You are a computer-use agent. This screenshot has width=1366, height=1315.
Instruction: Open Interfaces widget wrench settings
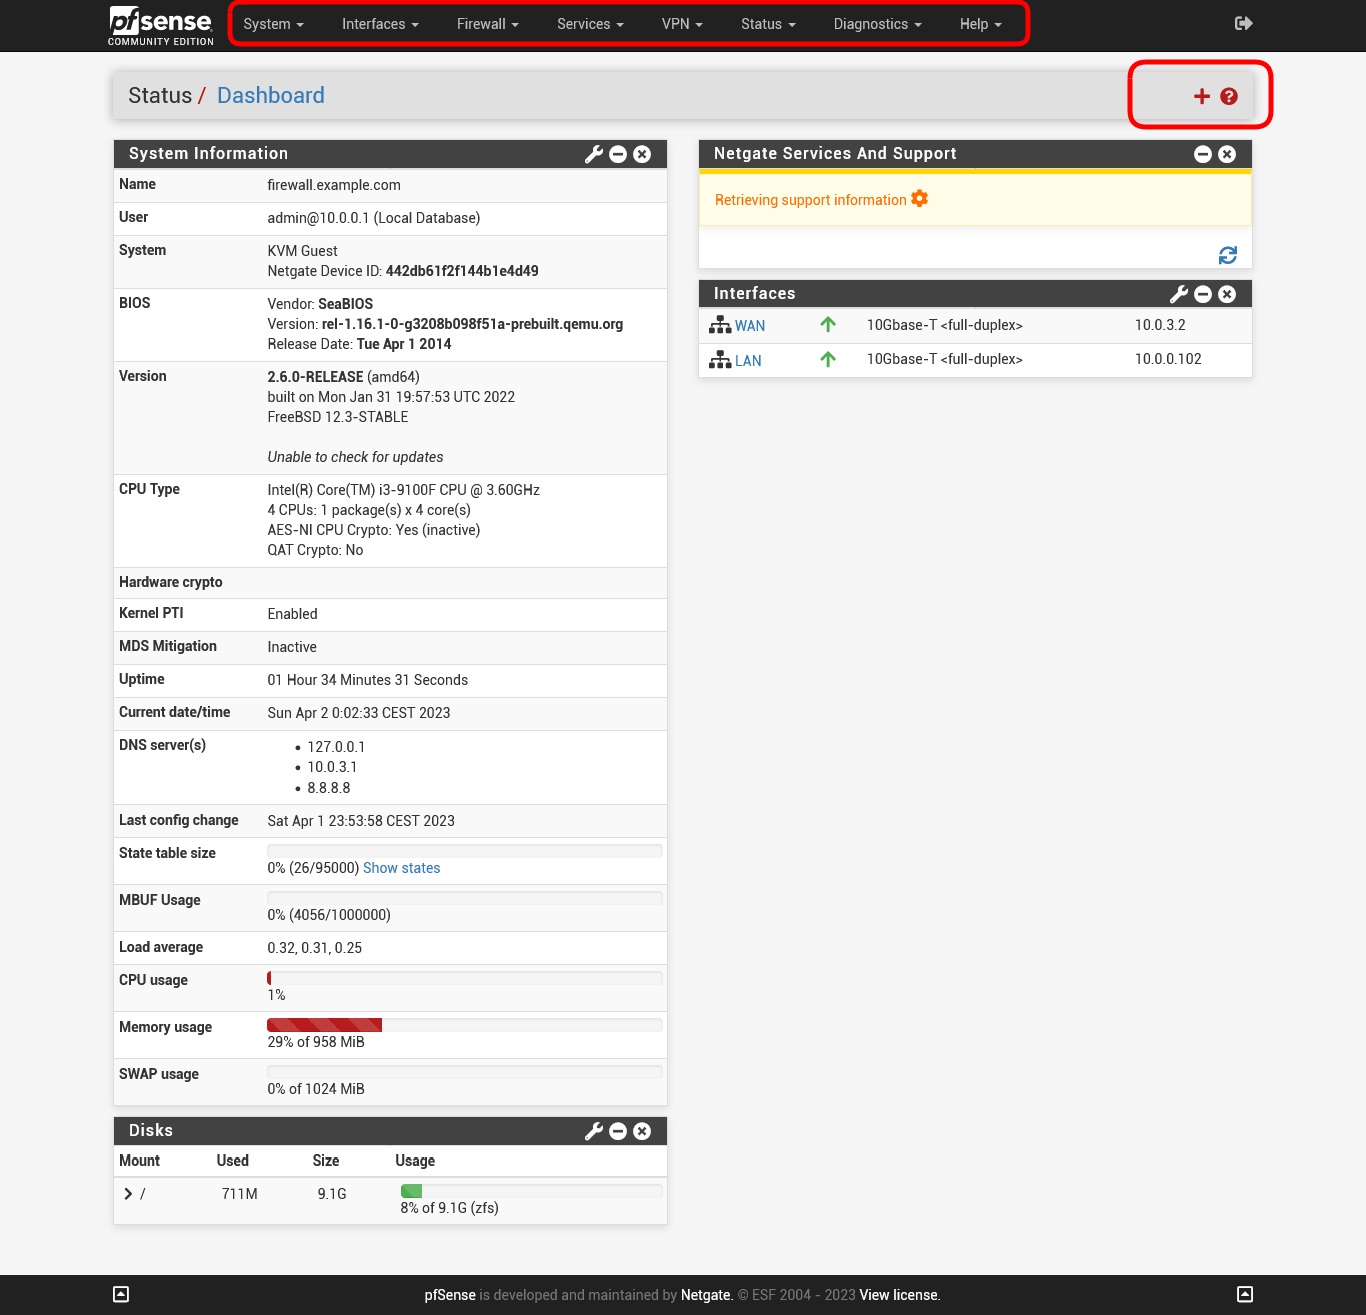(x=1179, y=294)
